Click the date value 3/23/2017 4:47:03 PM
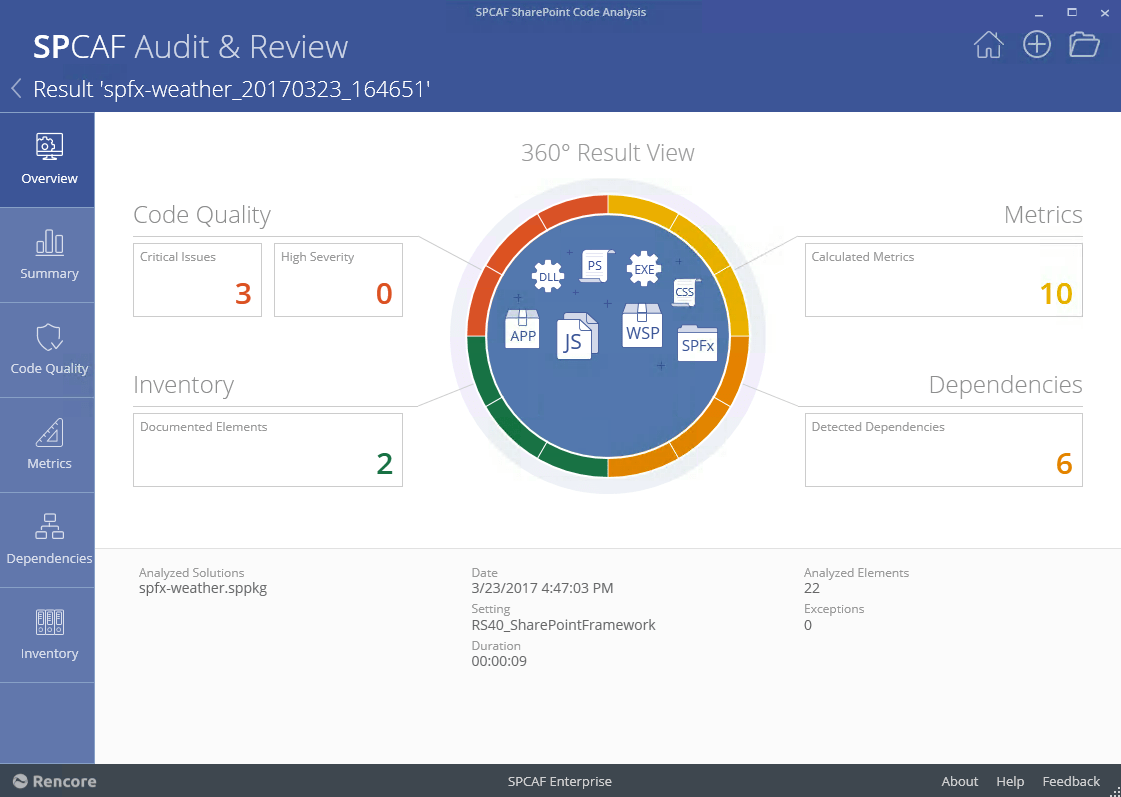This screenshot has width=1121, height=797. [542, 588]
